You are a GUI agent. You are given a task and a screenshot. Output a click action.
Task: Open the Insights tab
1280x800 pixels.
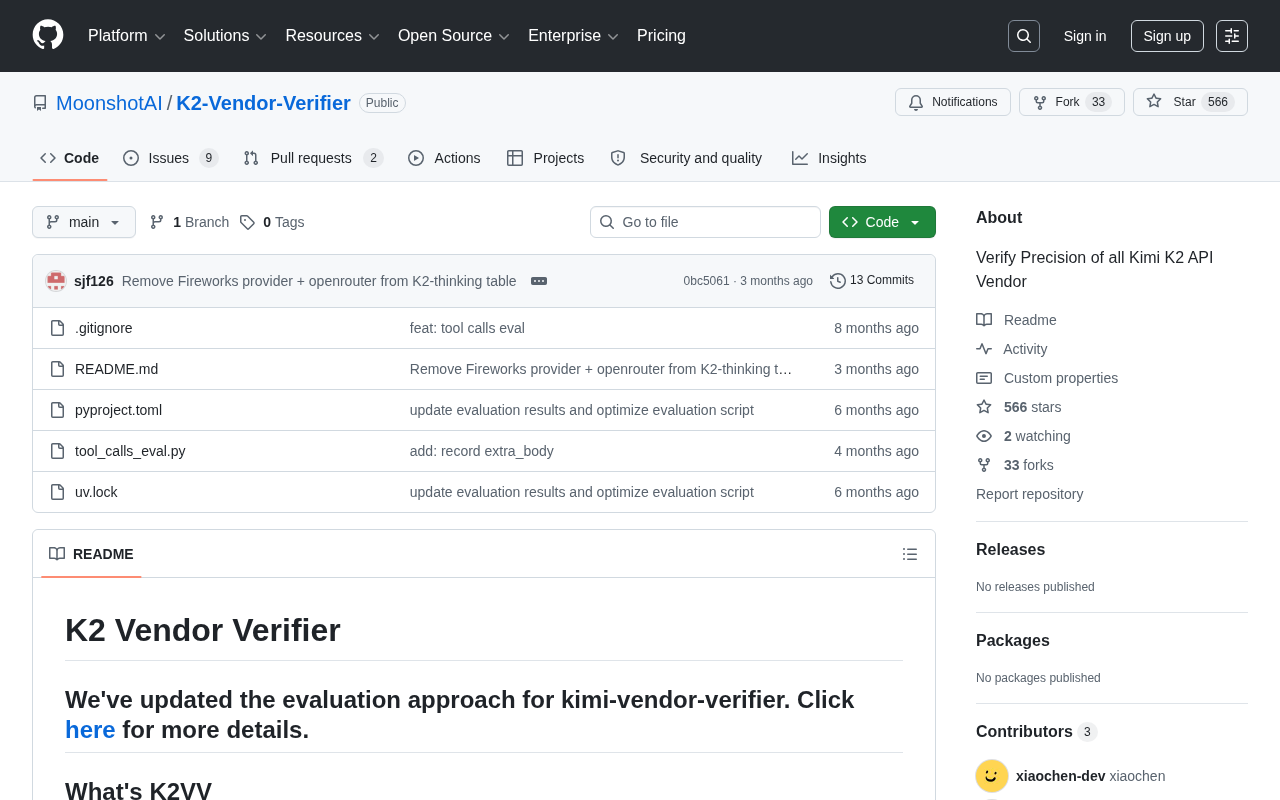pos(829,158)
